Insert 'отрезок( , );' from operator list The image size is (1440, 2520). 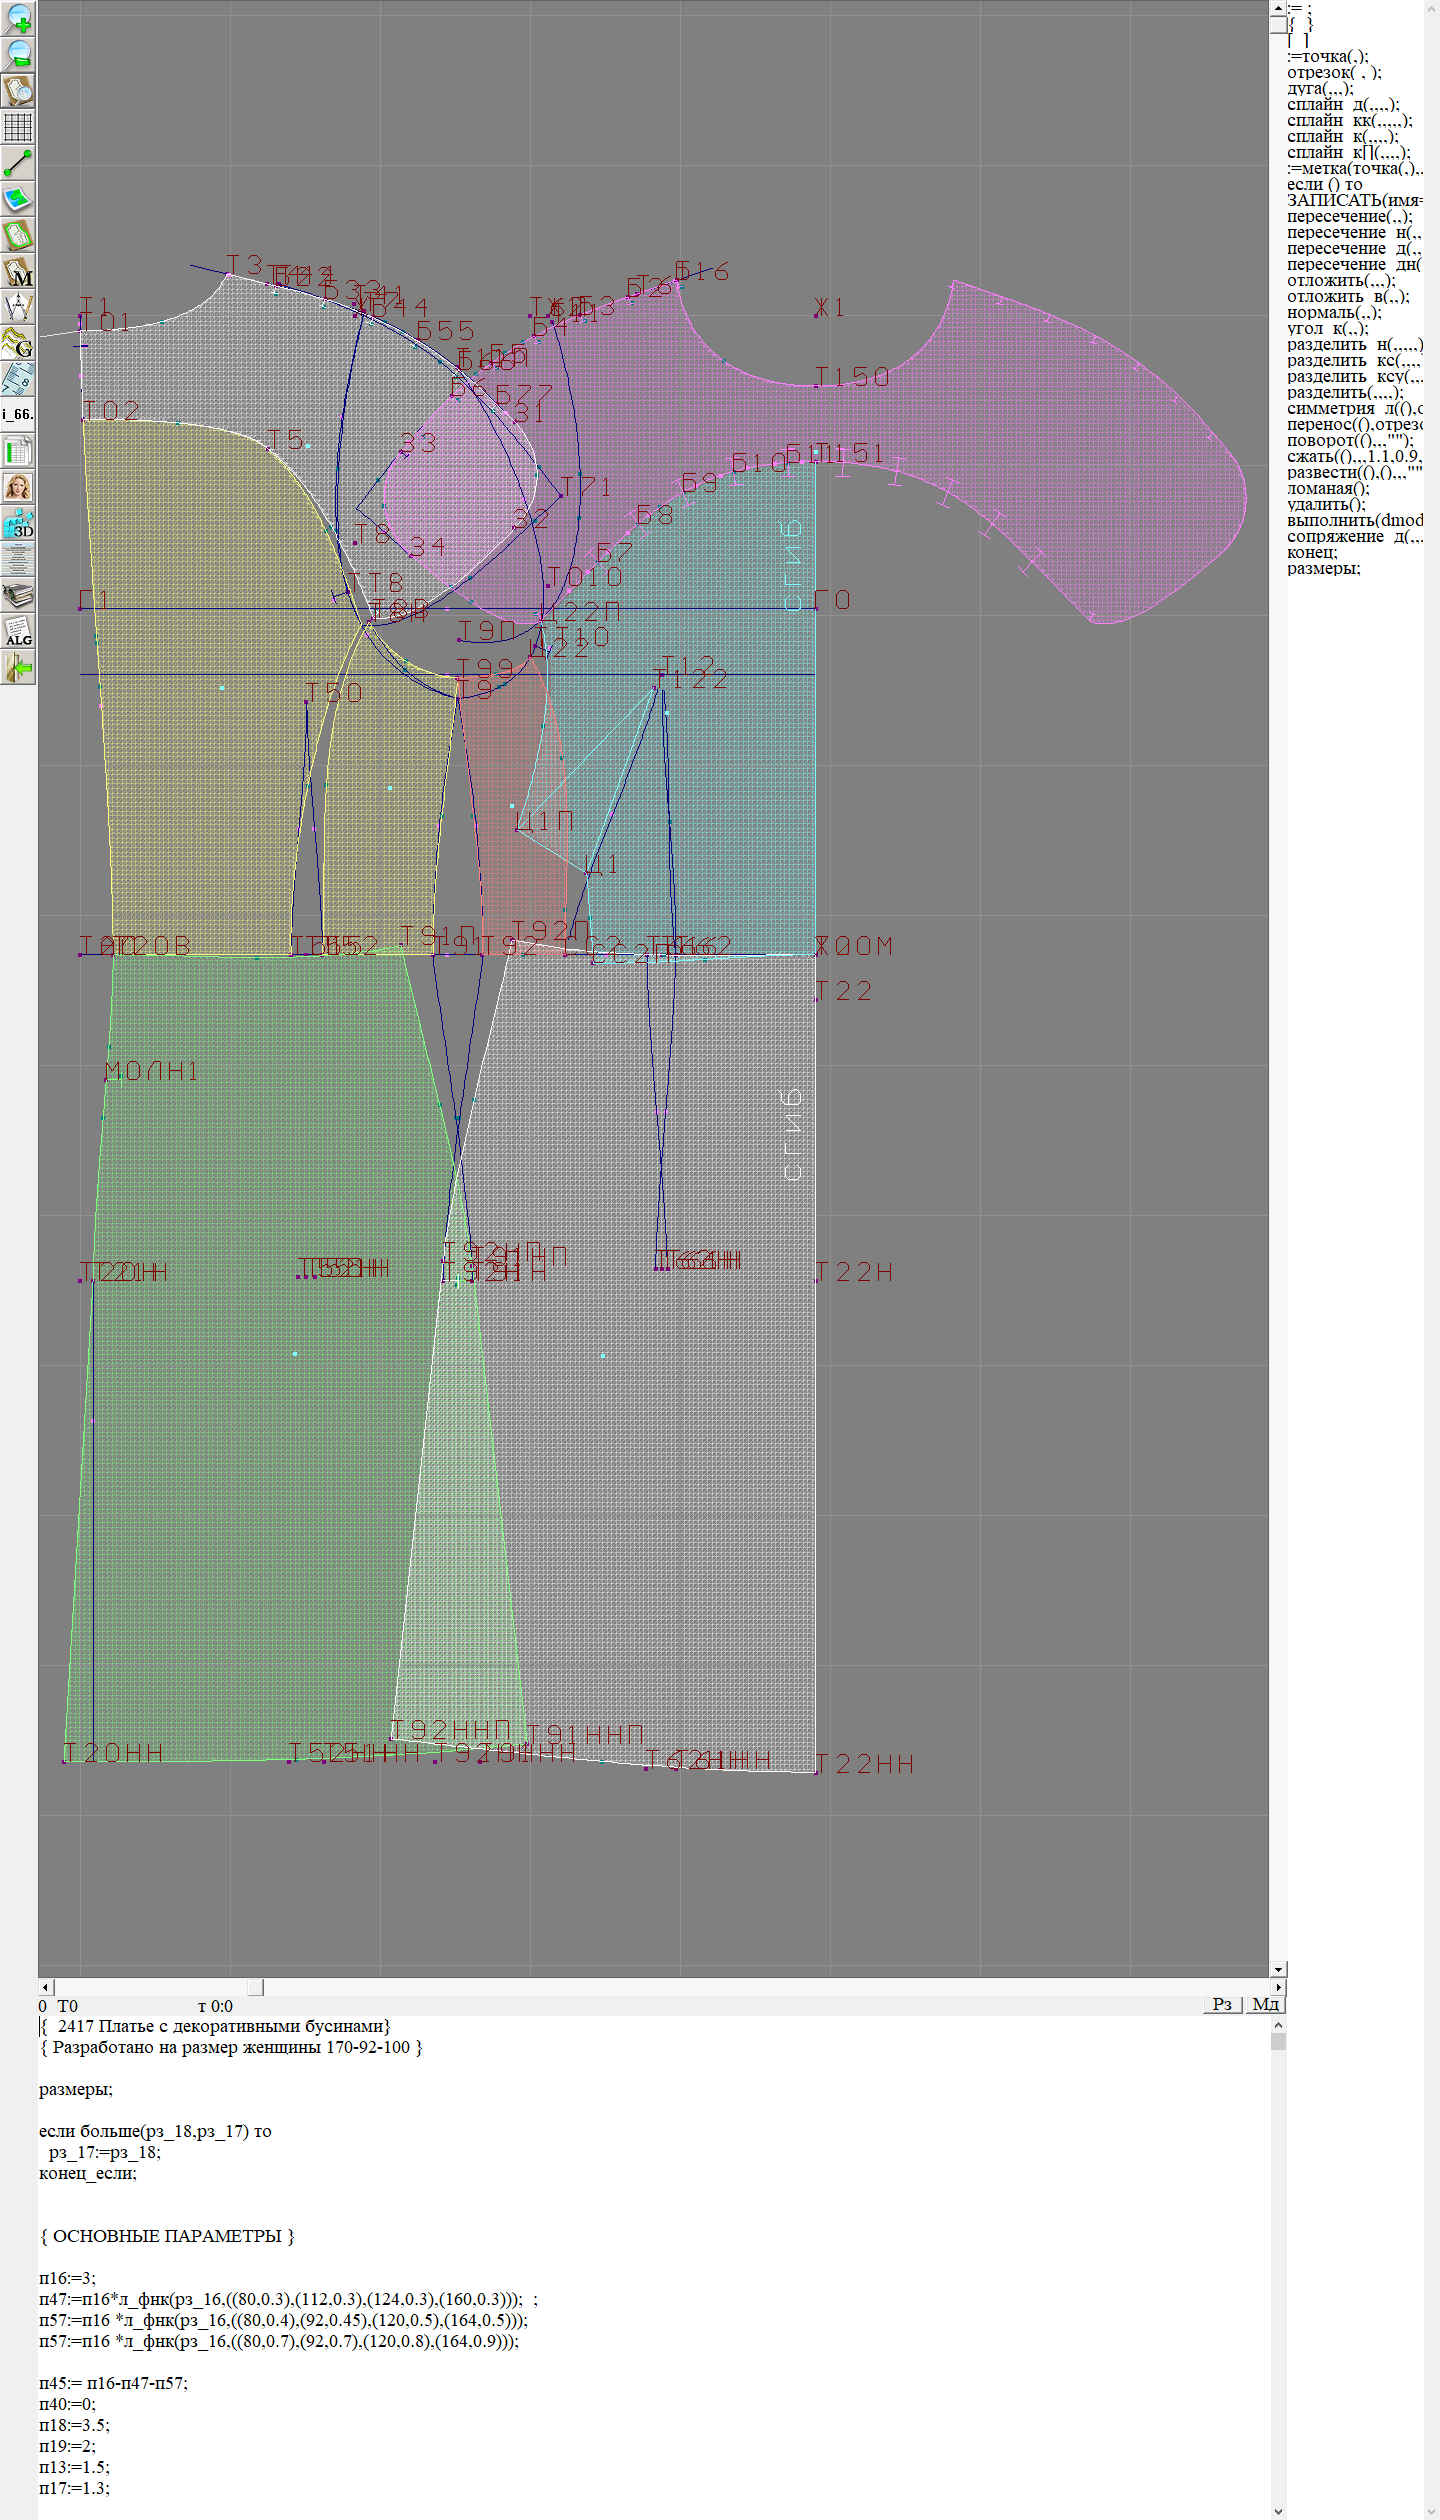(x=1333, y=72)
